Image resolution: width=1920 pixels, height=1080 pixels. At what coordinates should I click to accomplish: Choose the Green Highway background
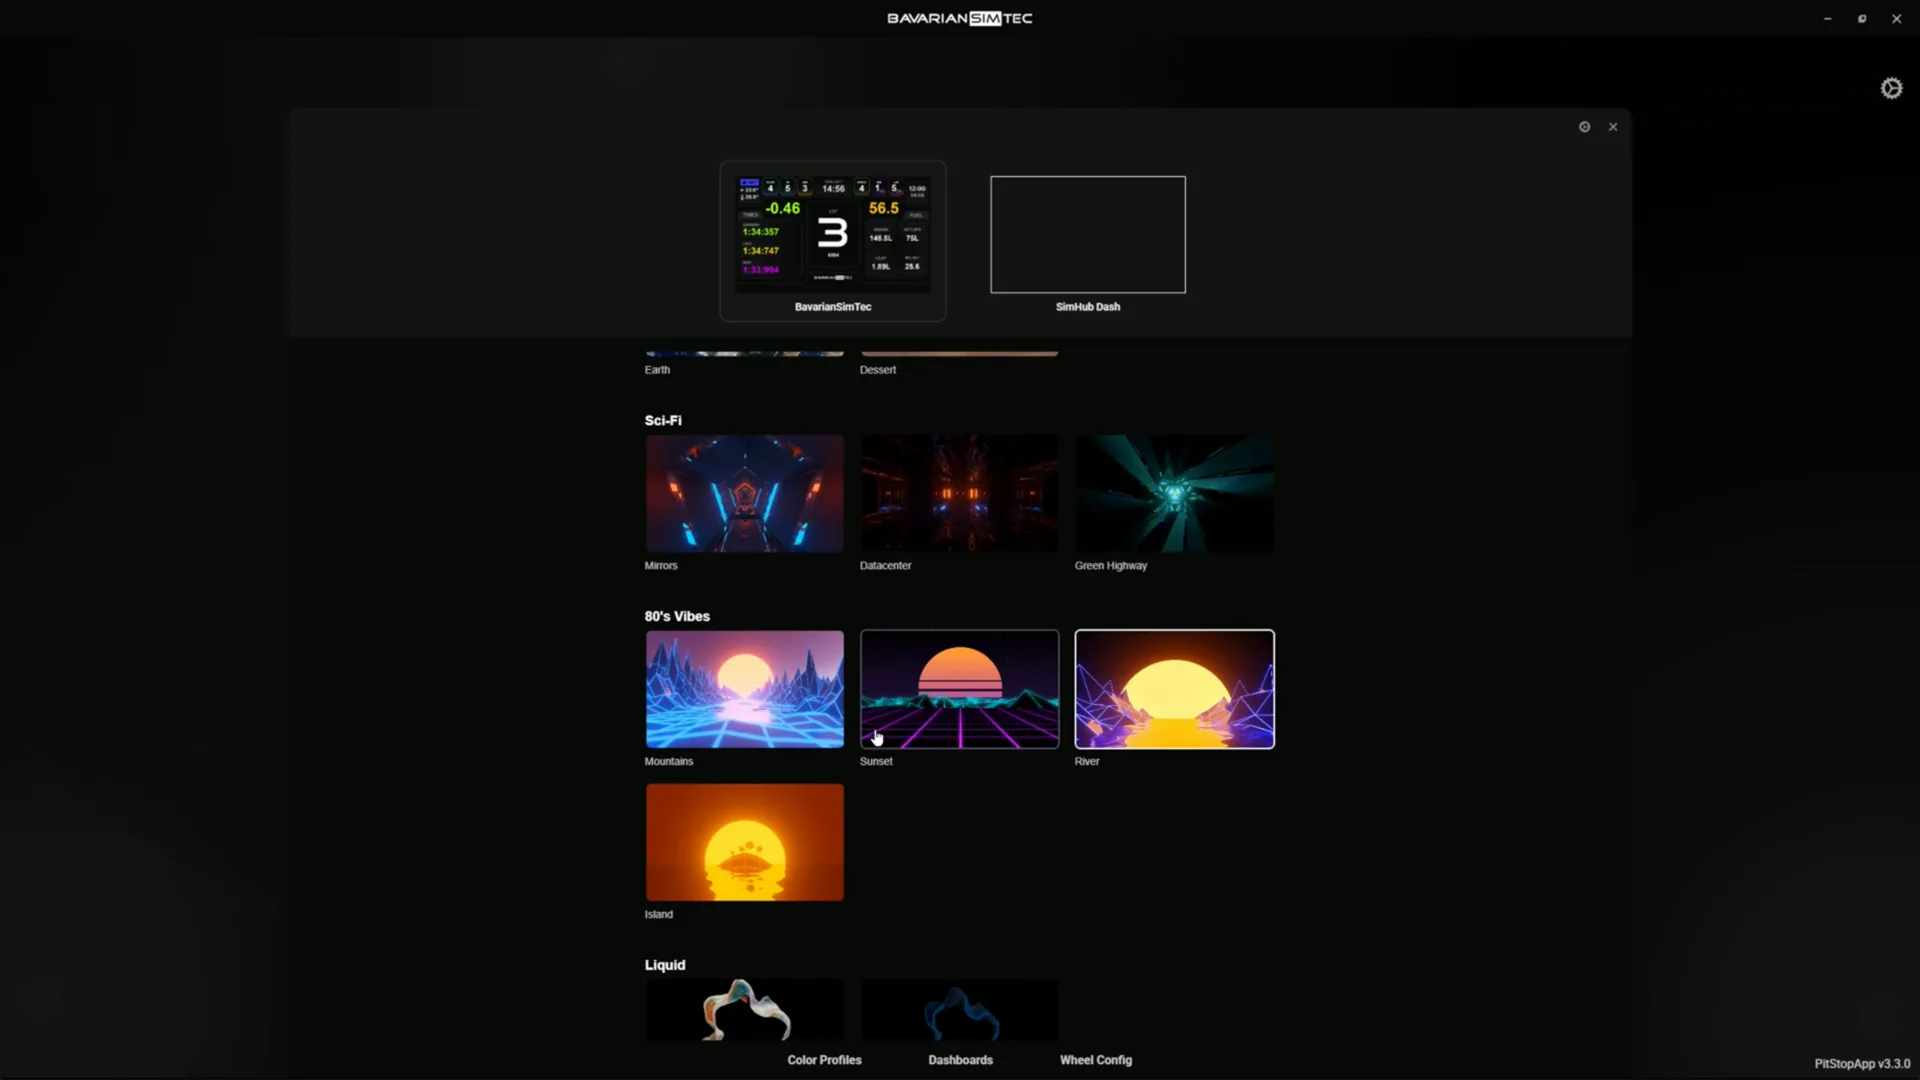[1175, 493]
